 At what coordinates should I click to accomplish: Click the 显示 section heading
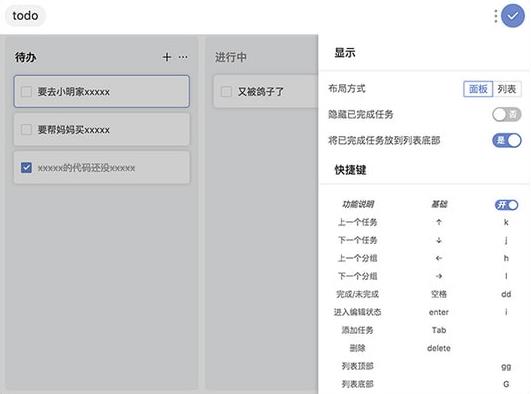coord(345,53)
